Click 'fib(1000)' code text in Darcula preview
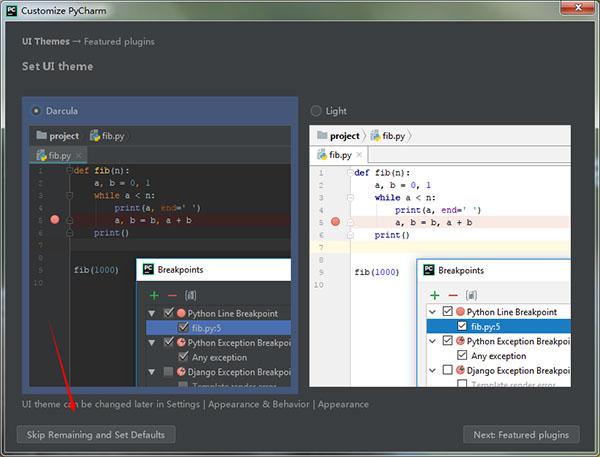Viewport: 600px width, 457px height. click(x=96, y=270)
